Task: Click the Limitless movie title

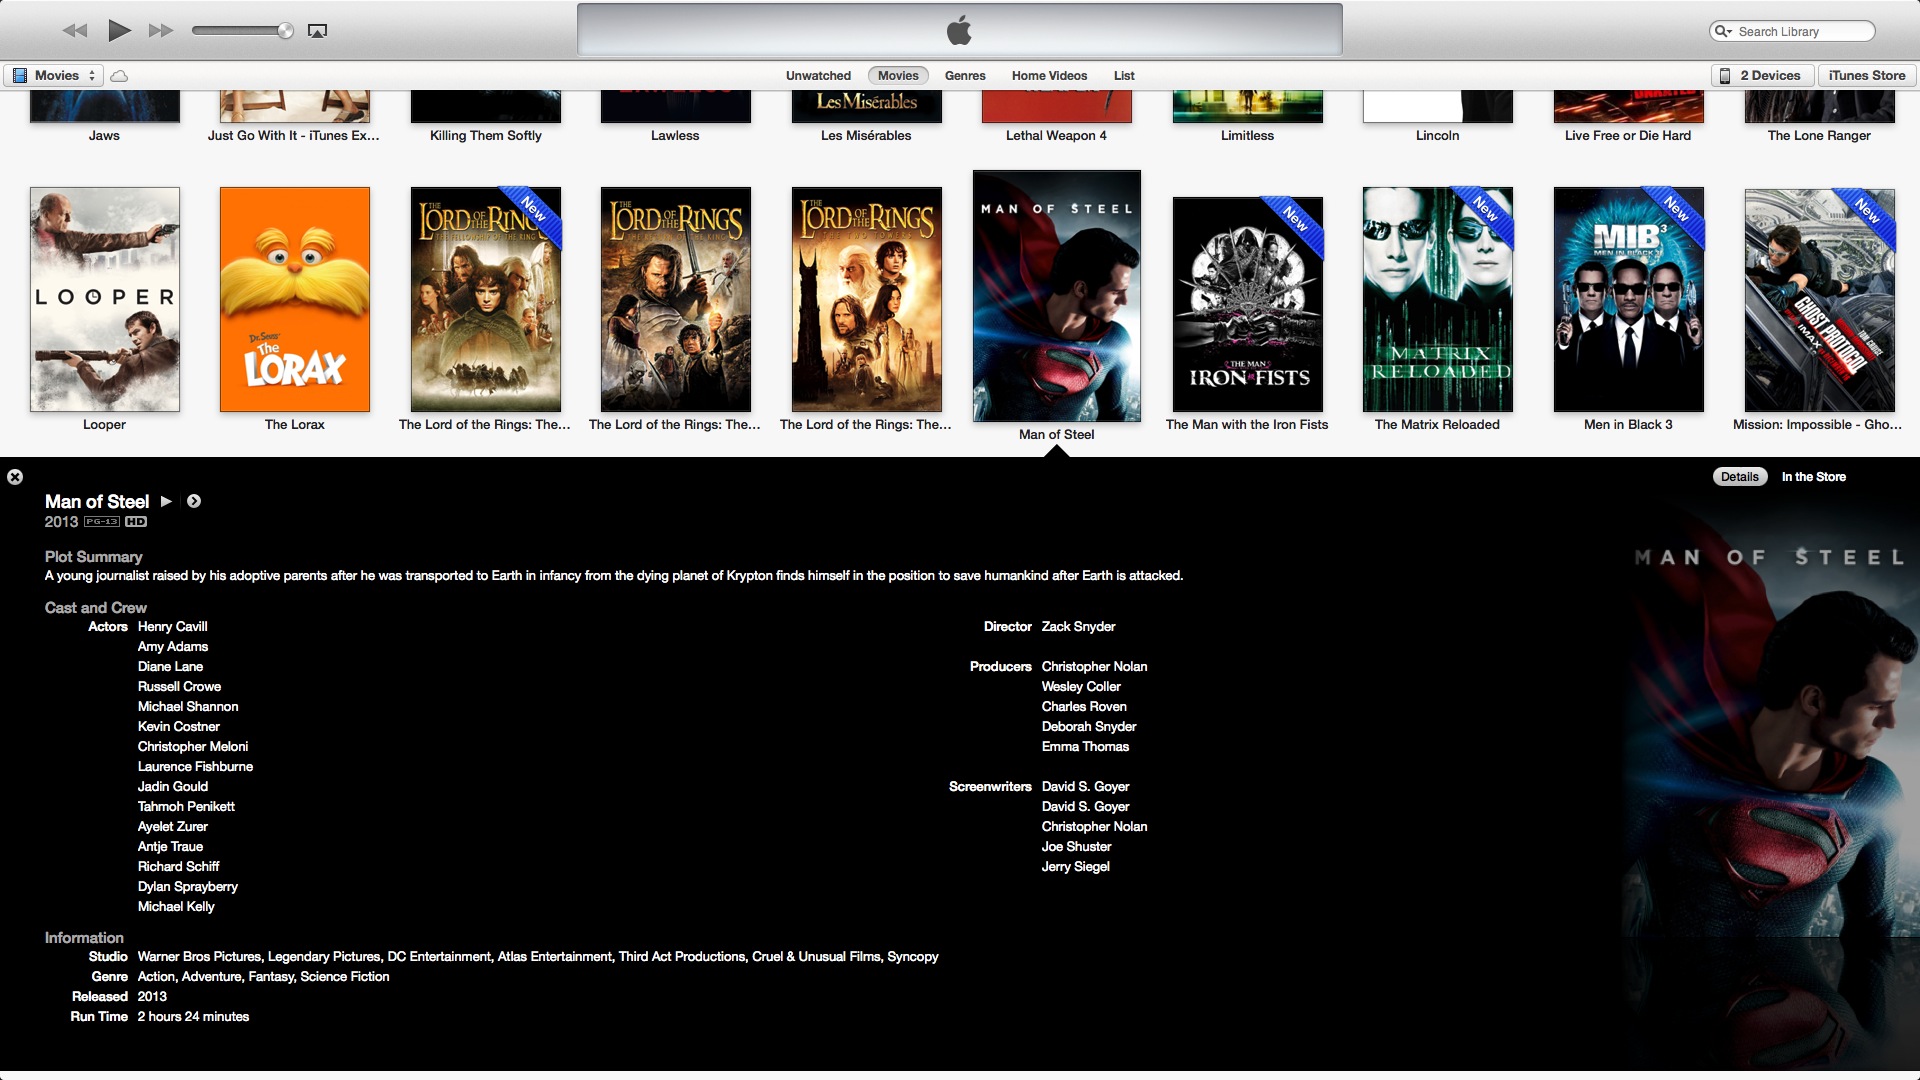Action: click(x=1247, y=136)
